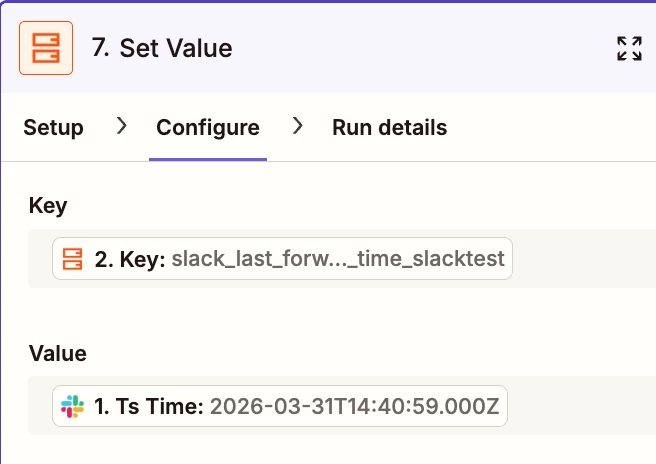Click the slack_last_forw..._time_slacktest key text
The width and height of the screenshot is (656, 464).
tap(338, 259)
